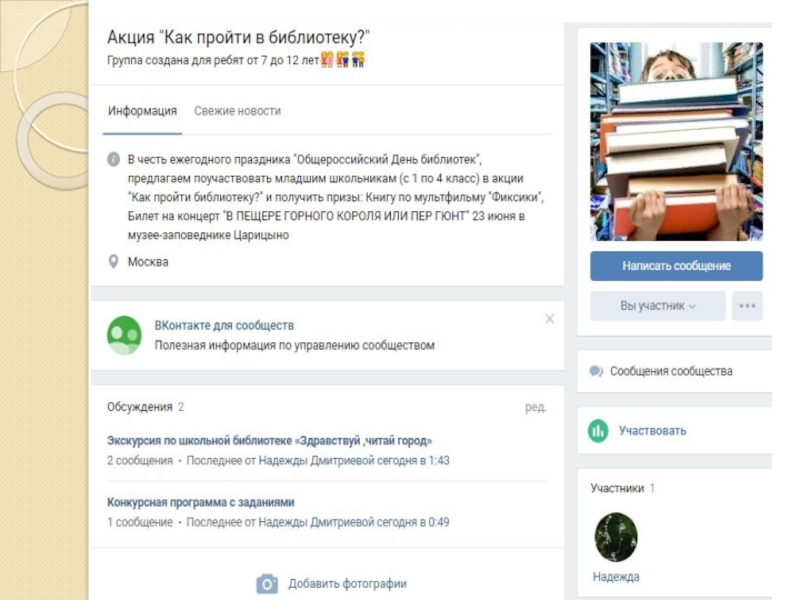Open the three-dots more actions button
The height and width of the screenshot is (600, 800).
click(747, 306)
